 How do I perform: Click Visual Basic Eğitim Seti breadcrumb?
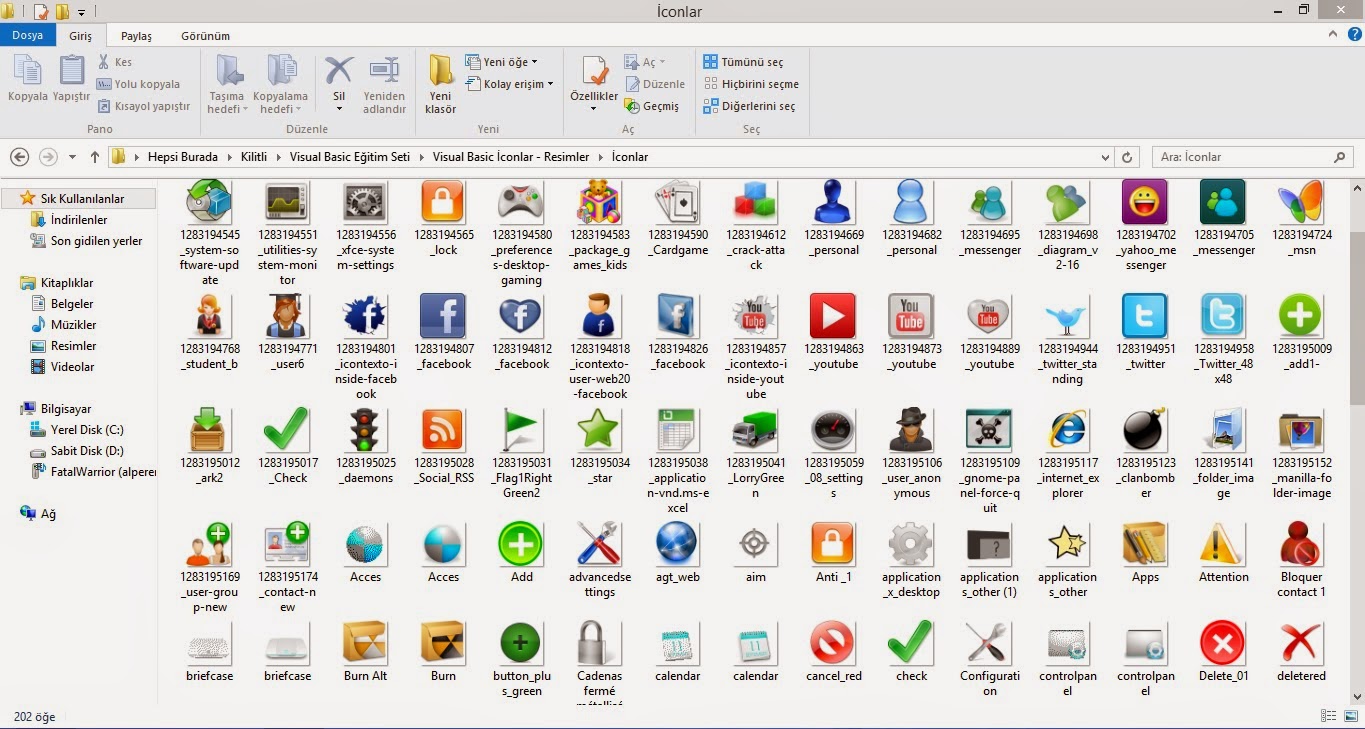tap(349, 157)
